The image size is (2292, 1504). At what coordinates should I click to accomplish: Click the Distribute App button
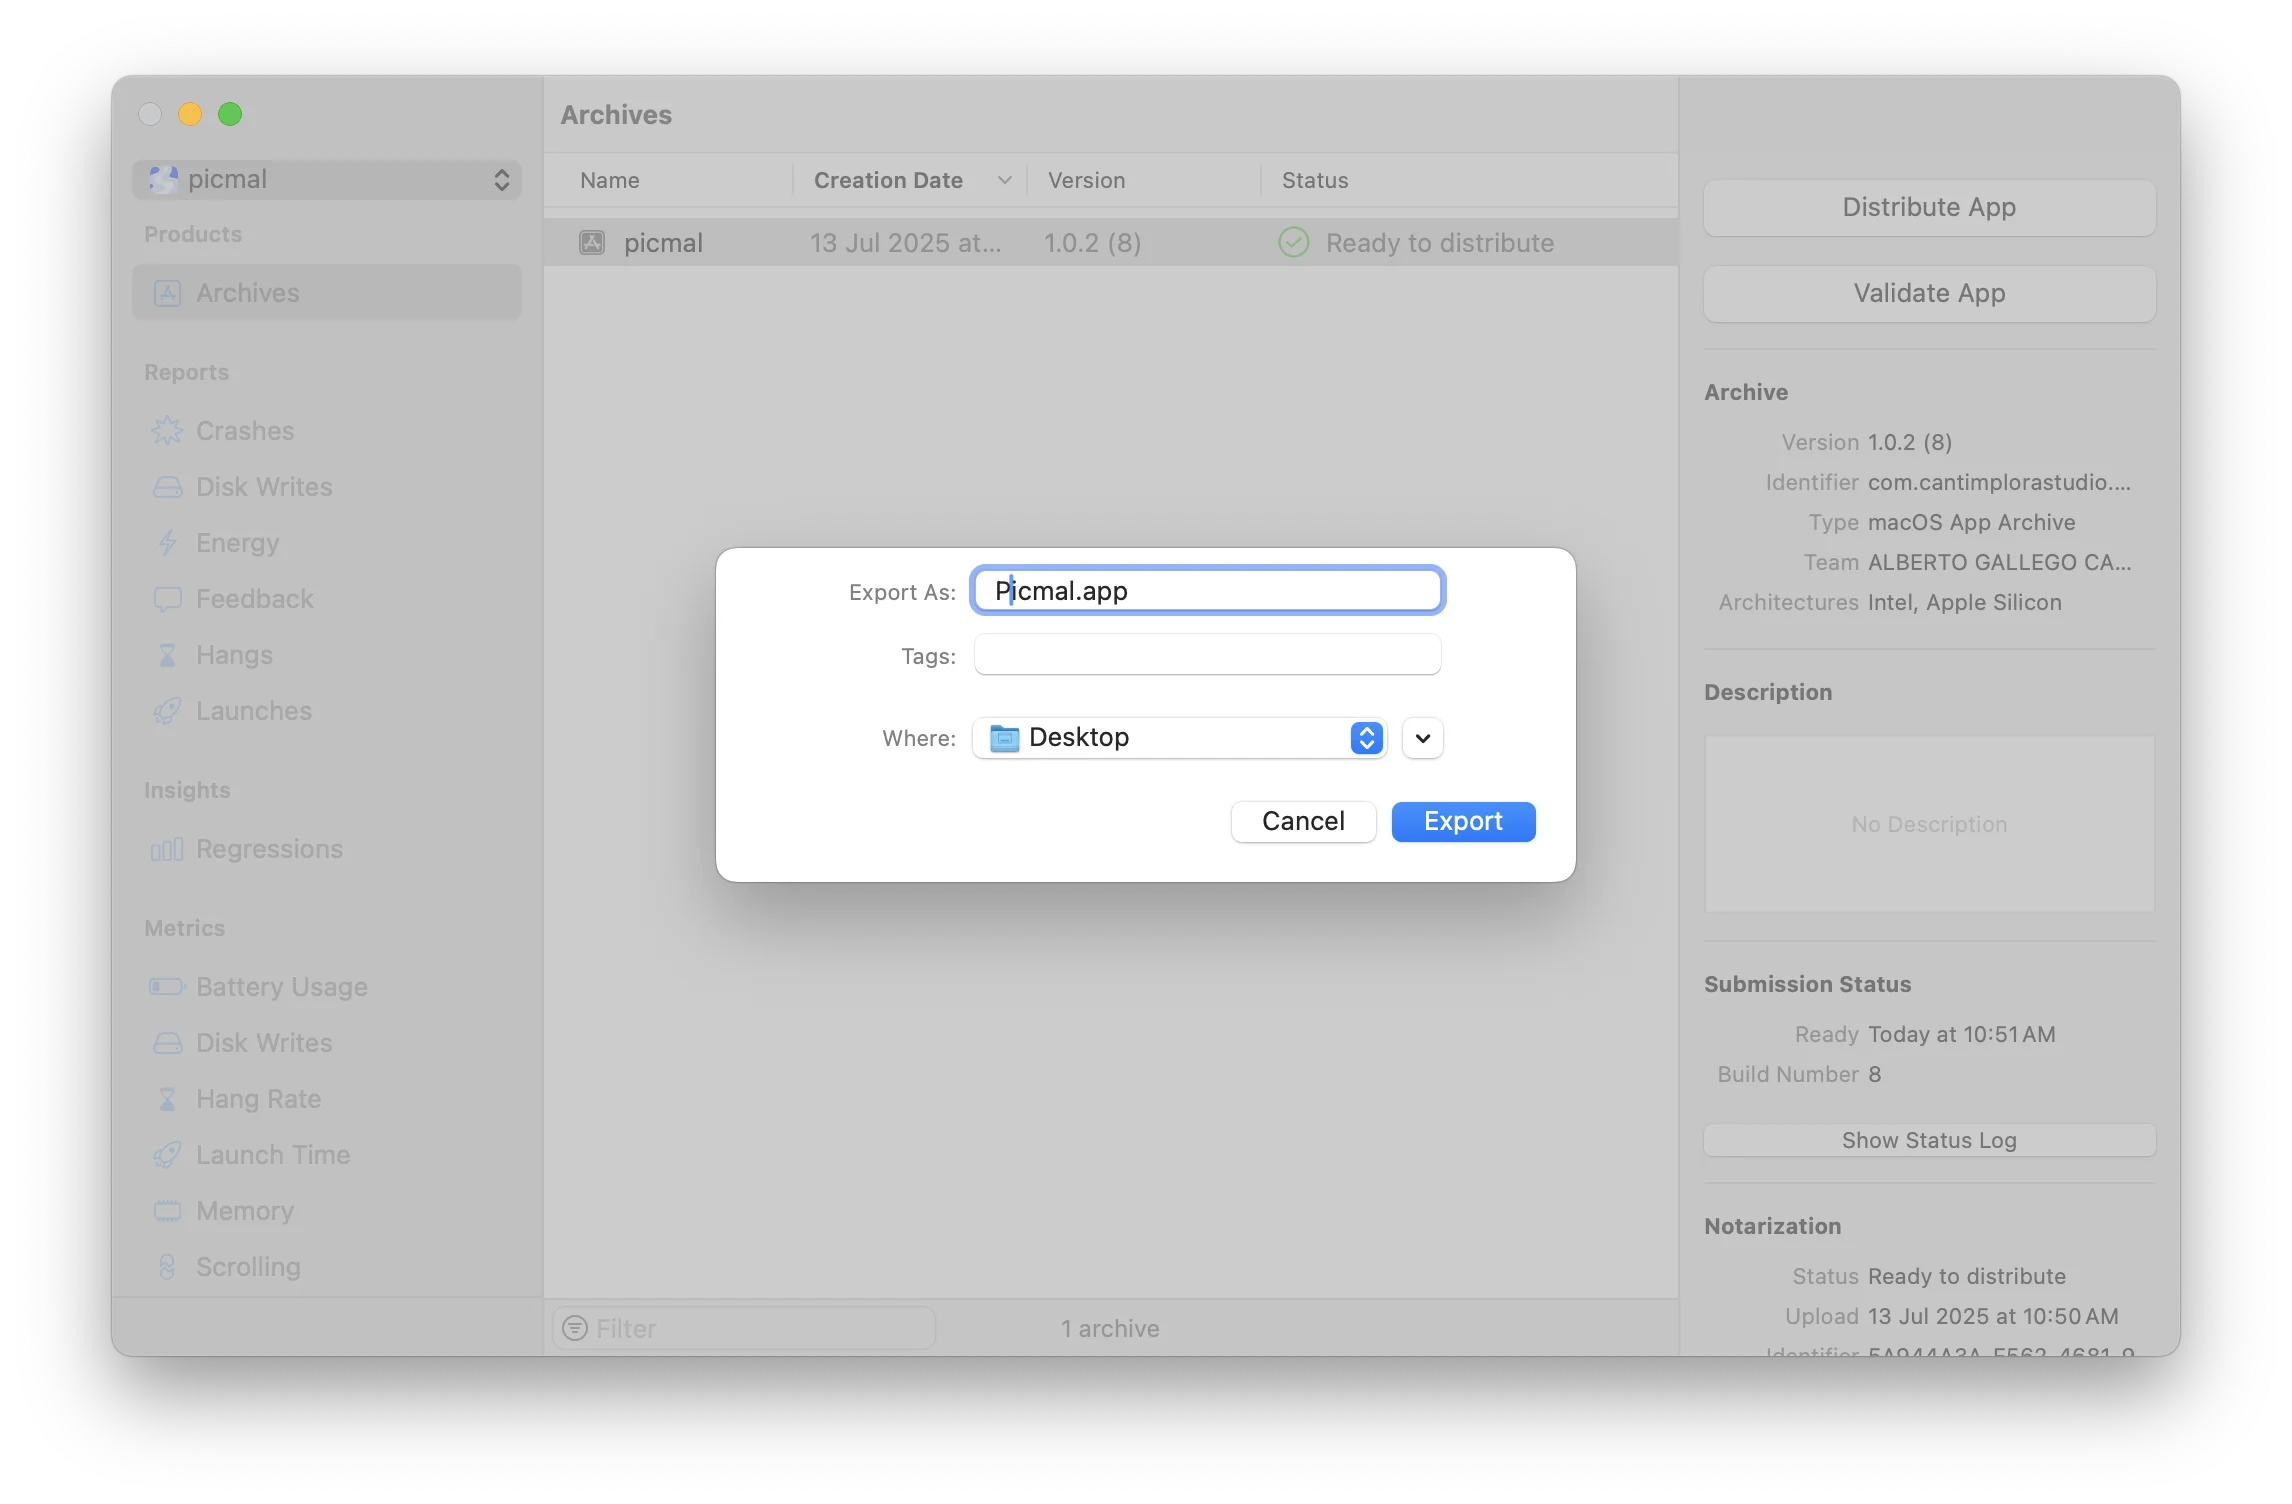click(1929, 208)
